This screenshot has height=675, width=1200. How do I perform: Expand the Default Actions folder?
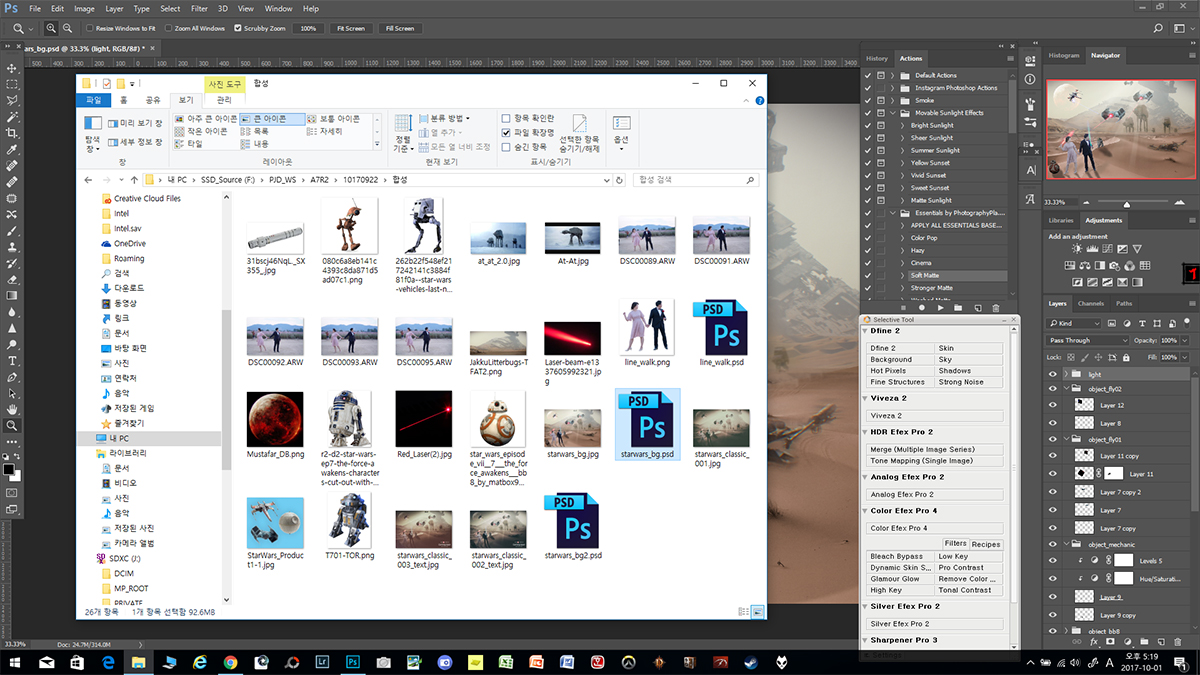892,75
